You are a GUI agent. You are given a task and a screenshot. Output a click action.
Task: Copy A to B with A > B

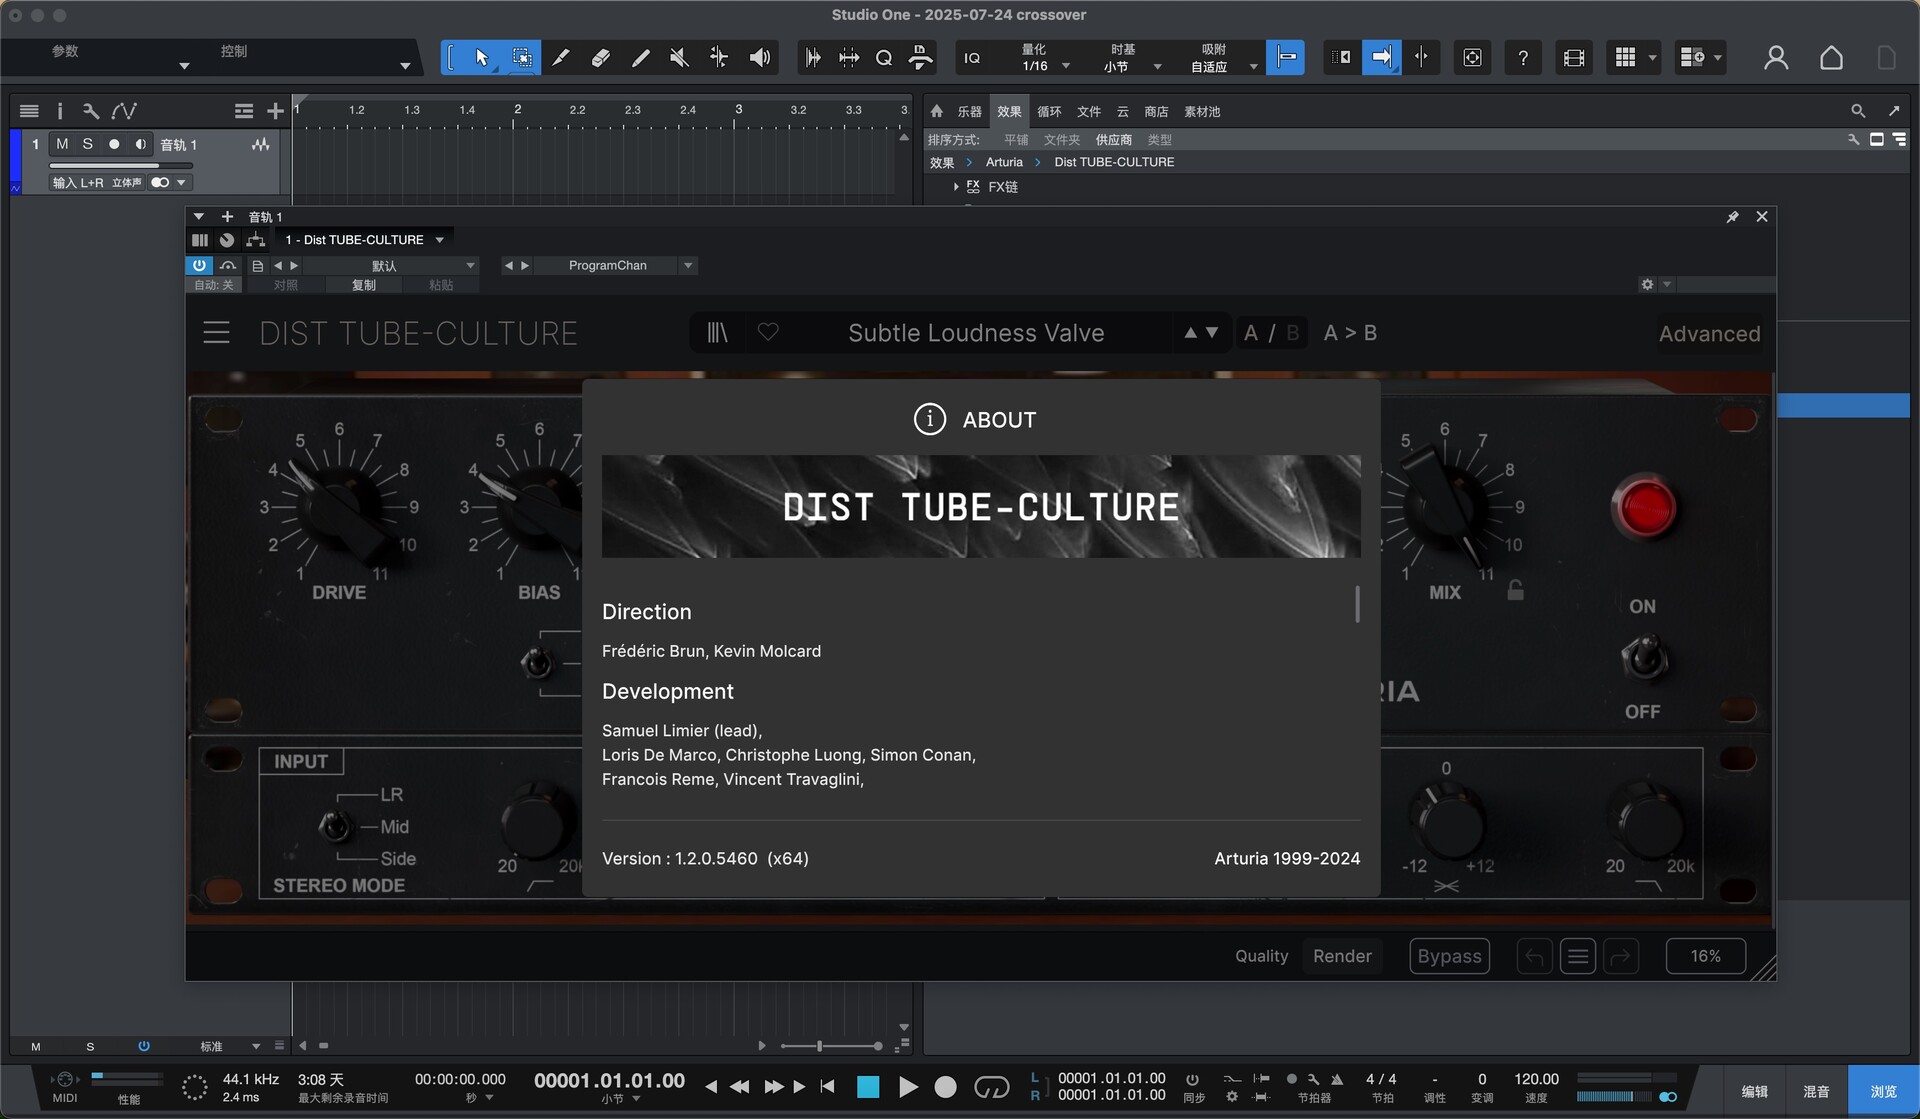[1350, 333]
